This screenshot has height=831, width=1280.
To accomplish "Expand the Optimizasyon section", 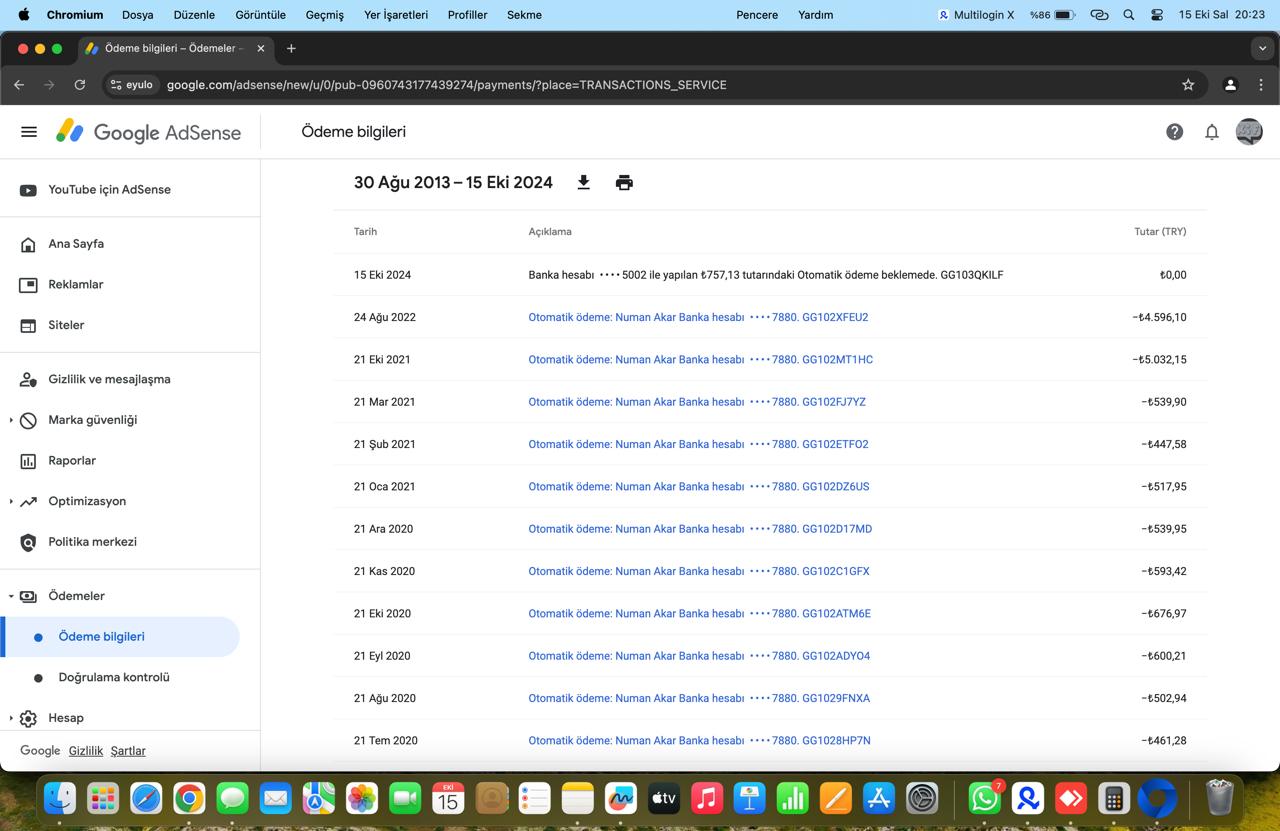I will (x=11, y=501).
